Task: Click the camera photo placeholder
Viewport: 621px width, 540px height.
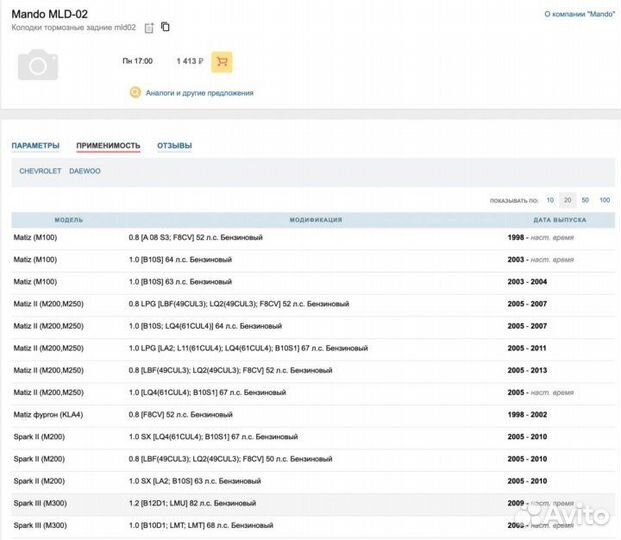Action: [x=39, y=66]
